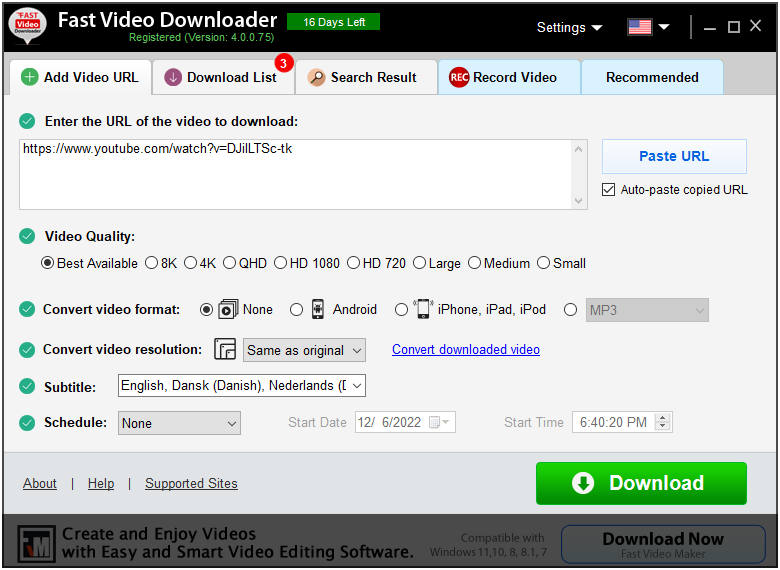780x570 pixels.
Task: Open the Schedule None dropdown
Action: pyautogui.click(x=179, y=423)
